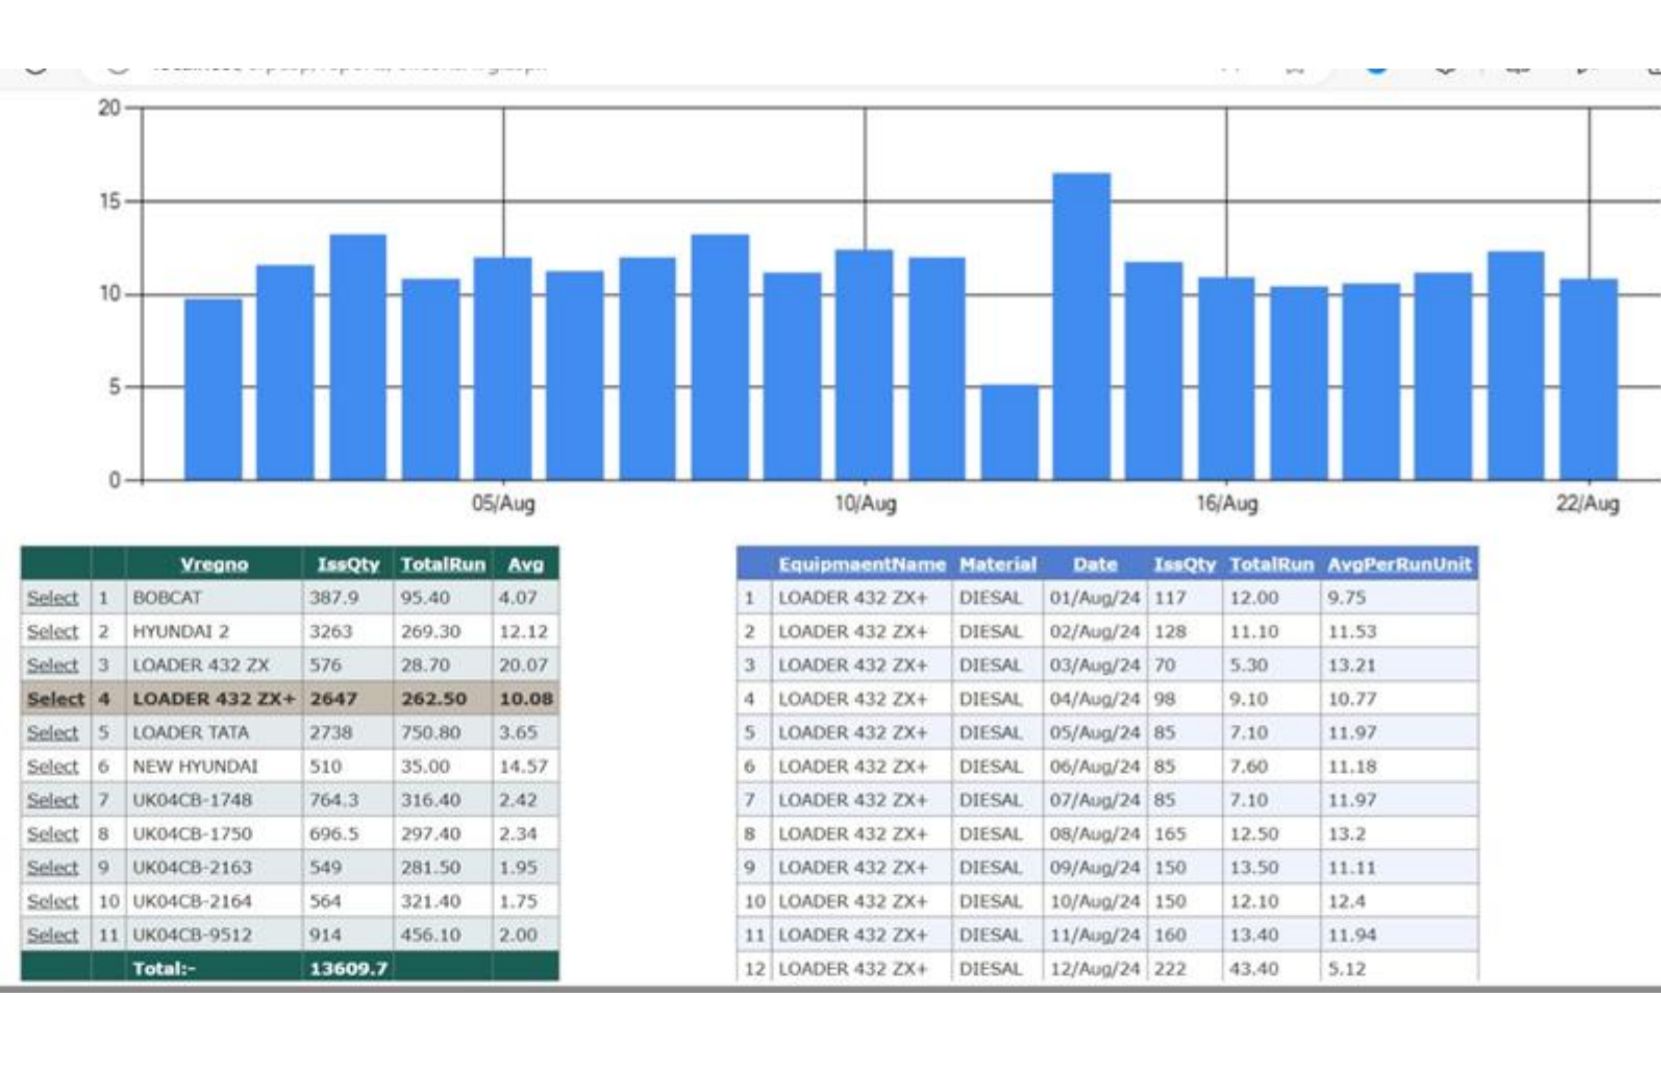Click the tallest chart bar near 14 Aug
The image size is (1661, 1067).
[1082, 320]
